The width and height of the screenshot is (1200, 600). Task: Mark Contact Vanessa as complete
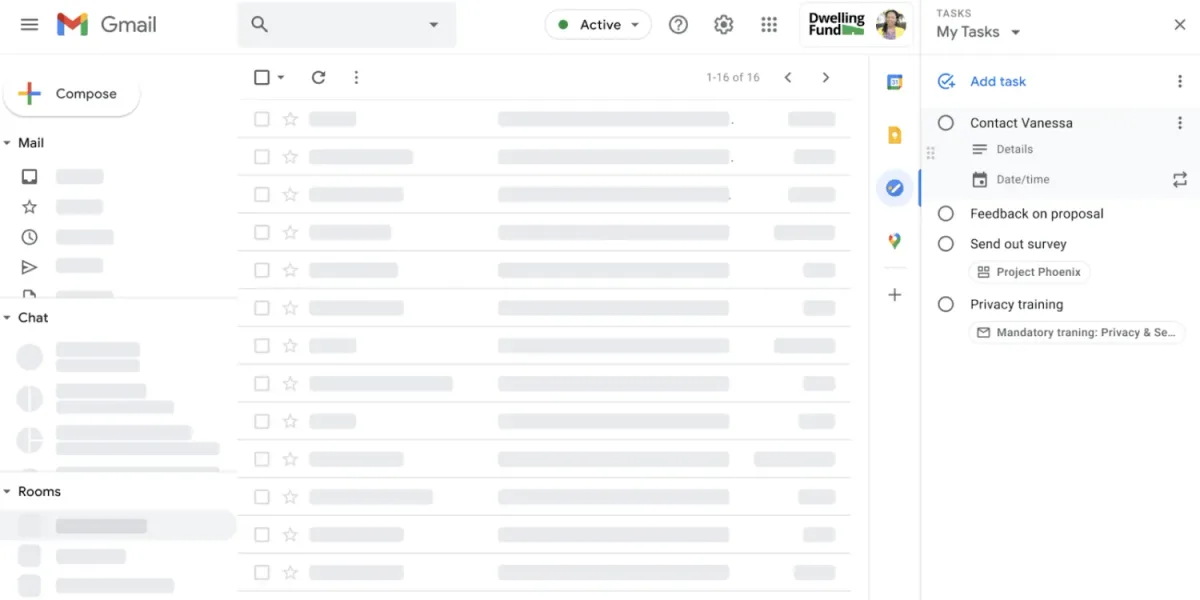(945, 122)
